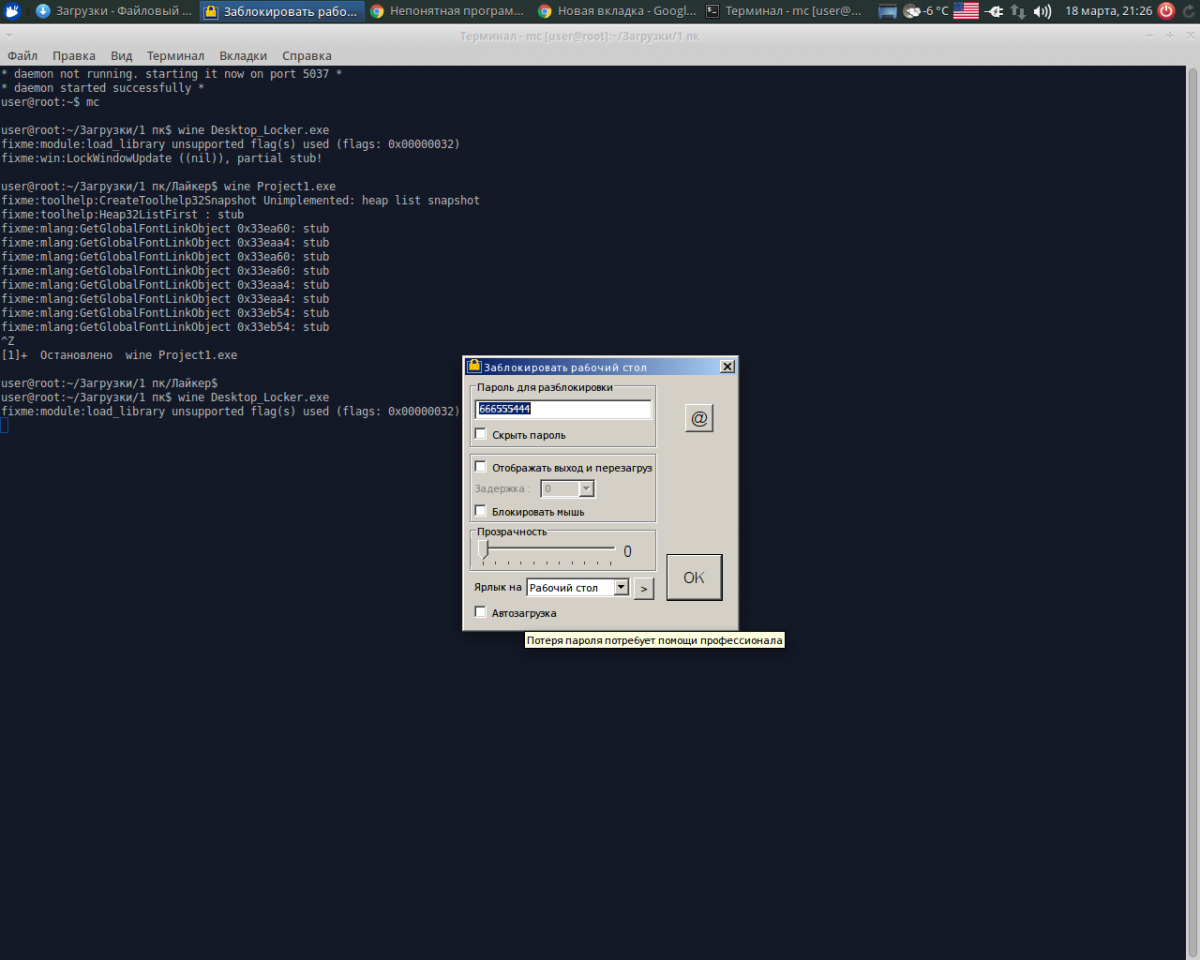Screen dimensions: 1200x960
Task: Enable the "Скрыть пароль" checkbox
Action: click(481, 435)
